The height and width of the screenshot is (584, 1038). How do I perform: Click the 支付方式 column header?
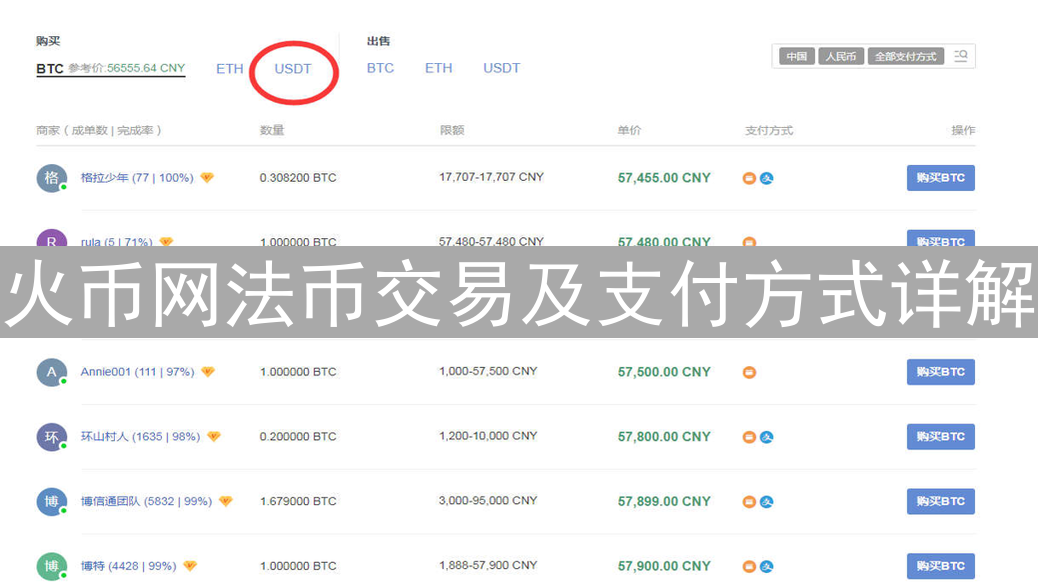click(x=769, y=130)
